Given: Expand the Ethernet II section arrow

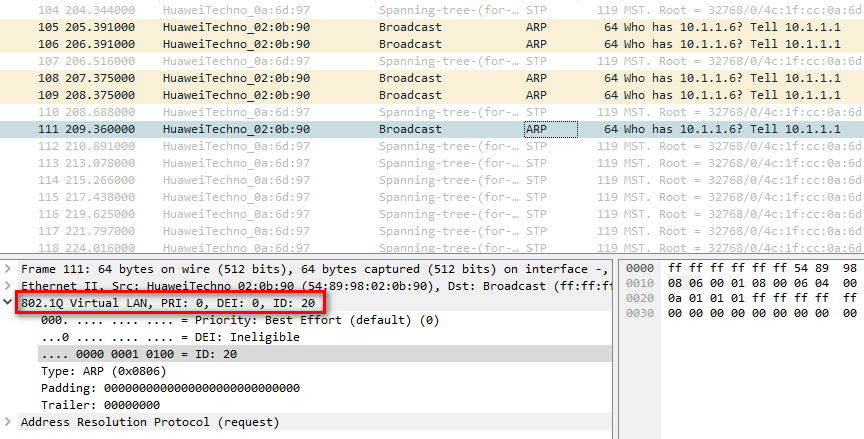Looking at the screenshot, I should click(8, 286).
